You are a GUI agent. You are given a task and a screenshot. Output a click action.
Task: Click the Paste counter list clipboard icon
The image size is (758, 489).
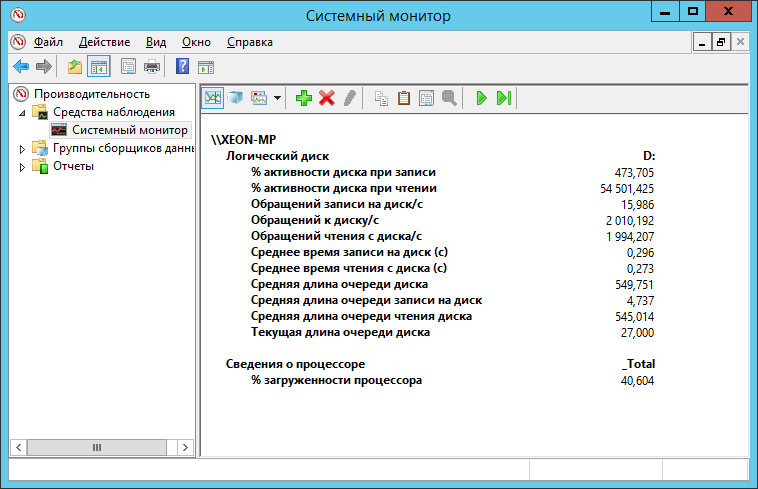(404, 98)
